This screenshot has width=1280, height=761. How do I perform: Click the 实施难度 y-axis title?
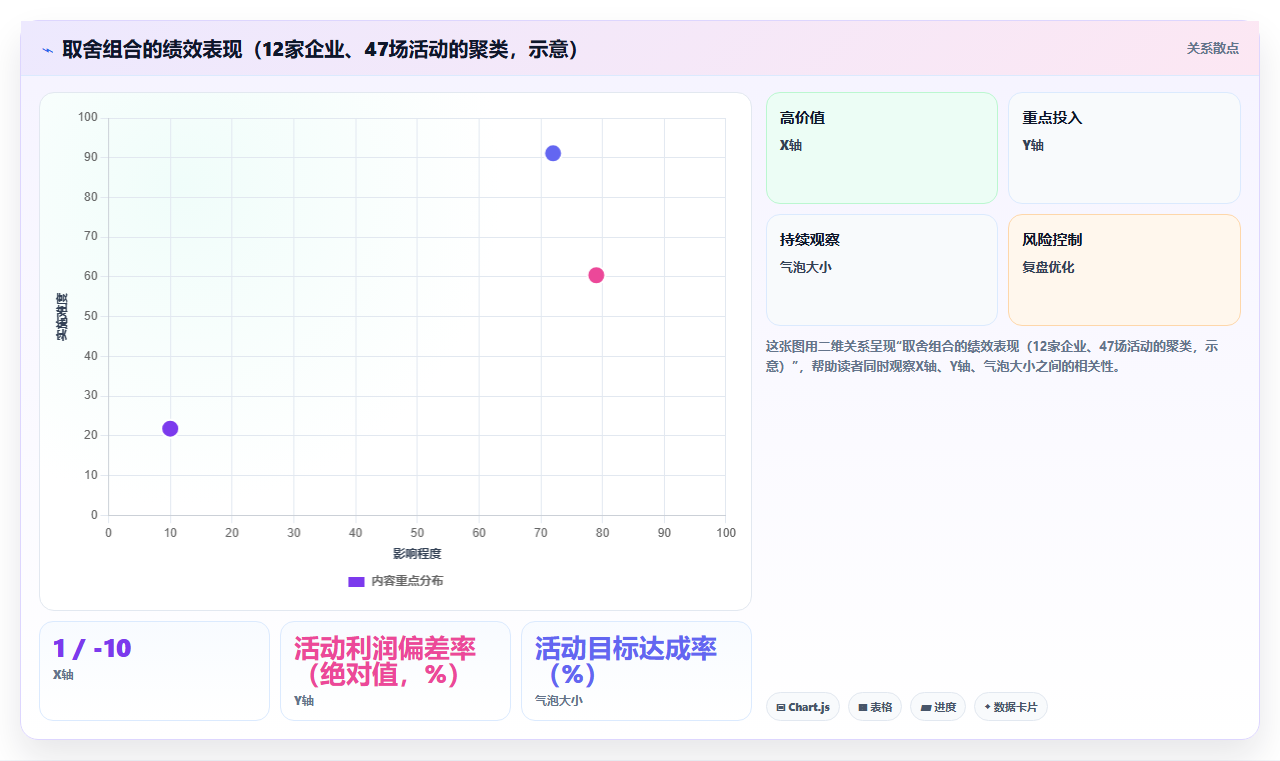(x=61, y=316)
